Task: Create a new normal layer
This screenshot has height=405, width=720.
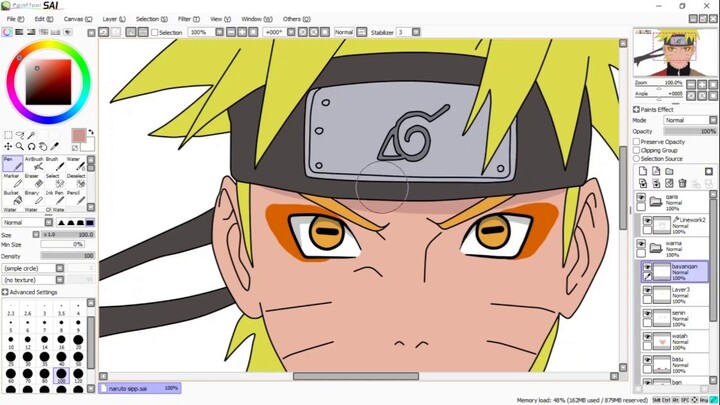Action: [x=643, y=171]
